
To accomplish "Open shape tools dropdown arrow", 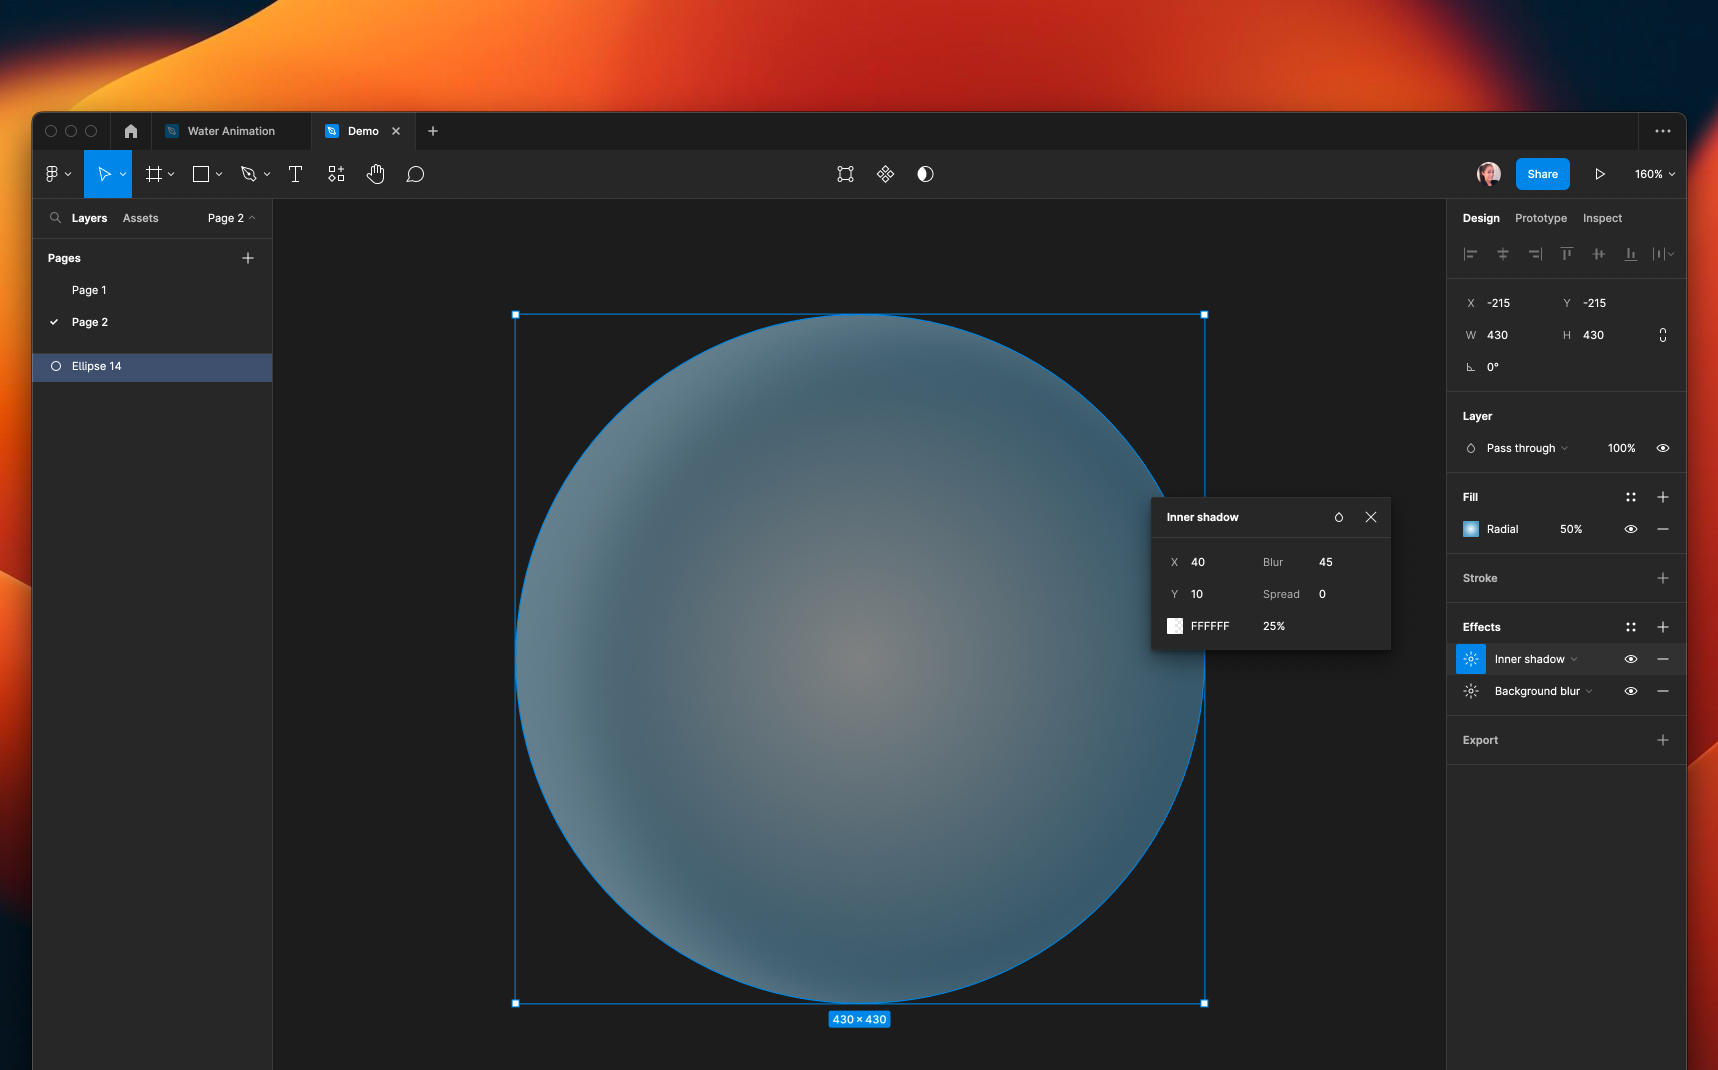I will [219, 174].
